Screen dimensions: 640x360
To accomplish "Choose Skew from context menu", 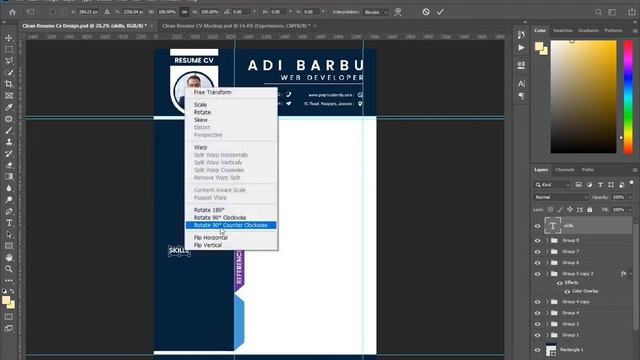I will [201, 120].
